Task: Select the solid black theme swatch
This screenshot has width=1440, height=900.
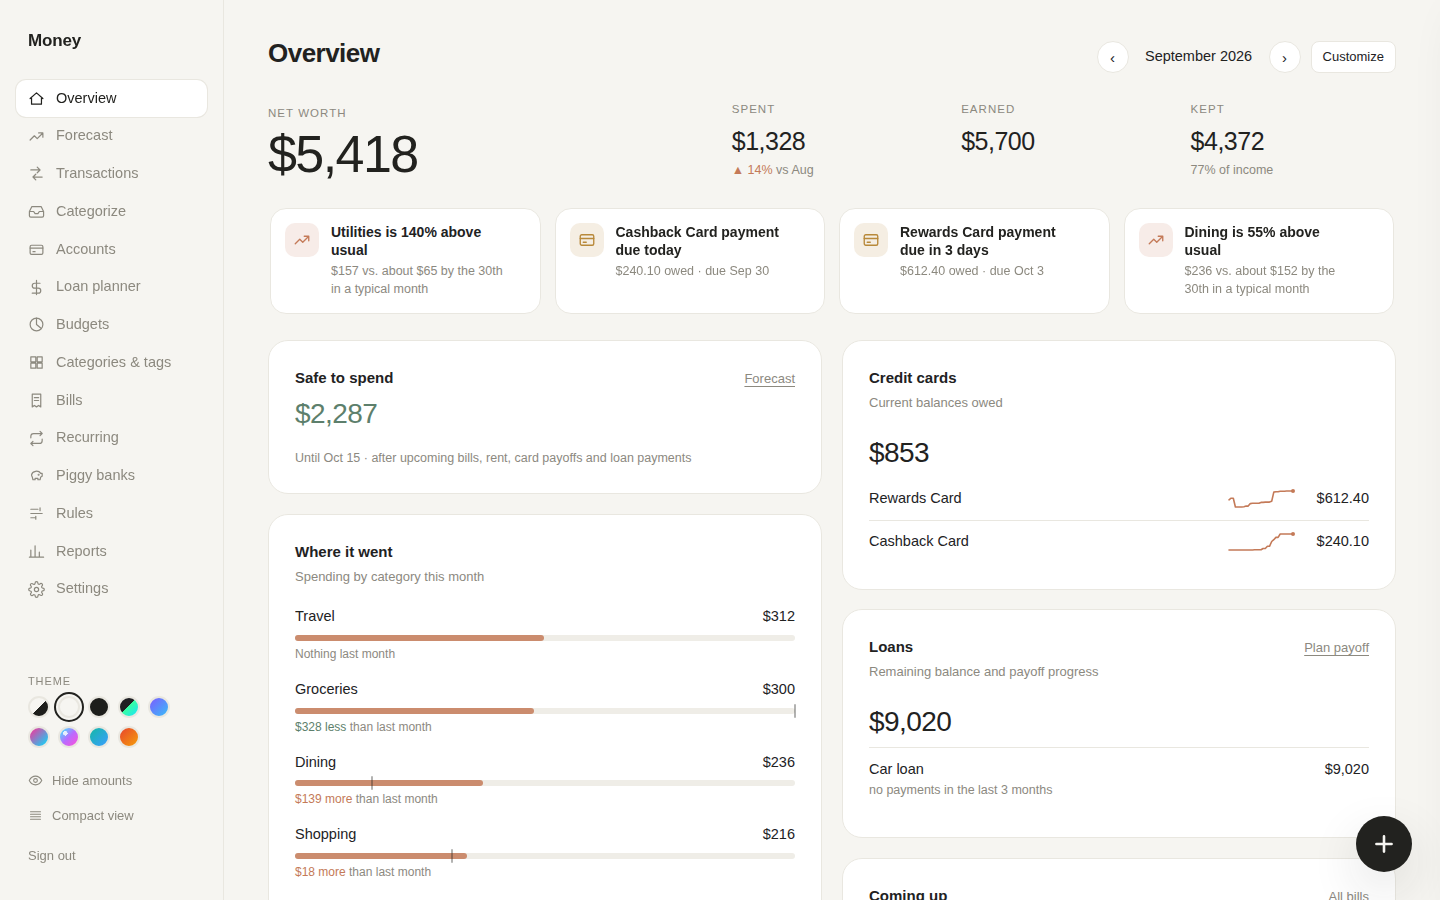Action: pos(99,707)
